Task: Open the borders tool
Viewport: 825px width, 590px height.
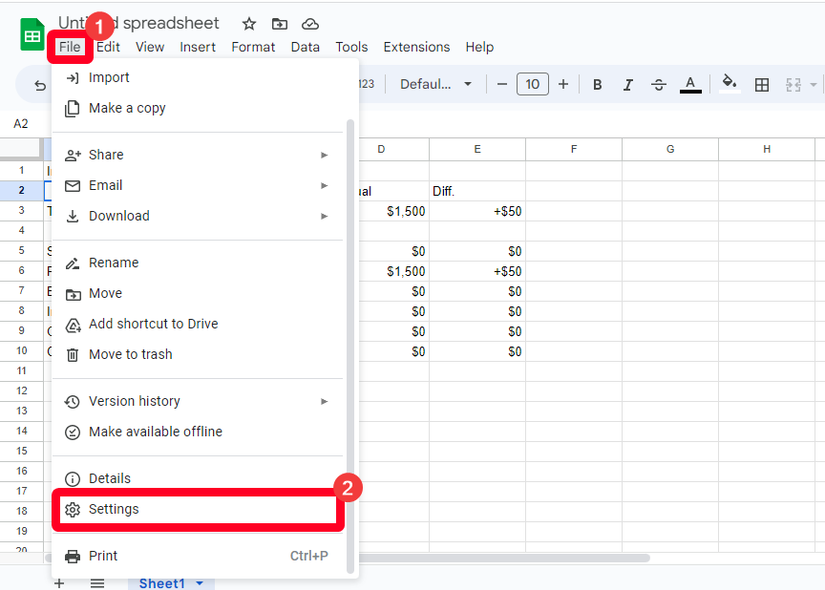Action: [x=761, y=84]
